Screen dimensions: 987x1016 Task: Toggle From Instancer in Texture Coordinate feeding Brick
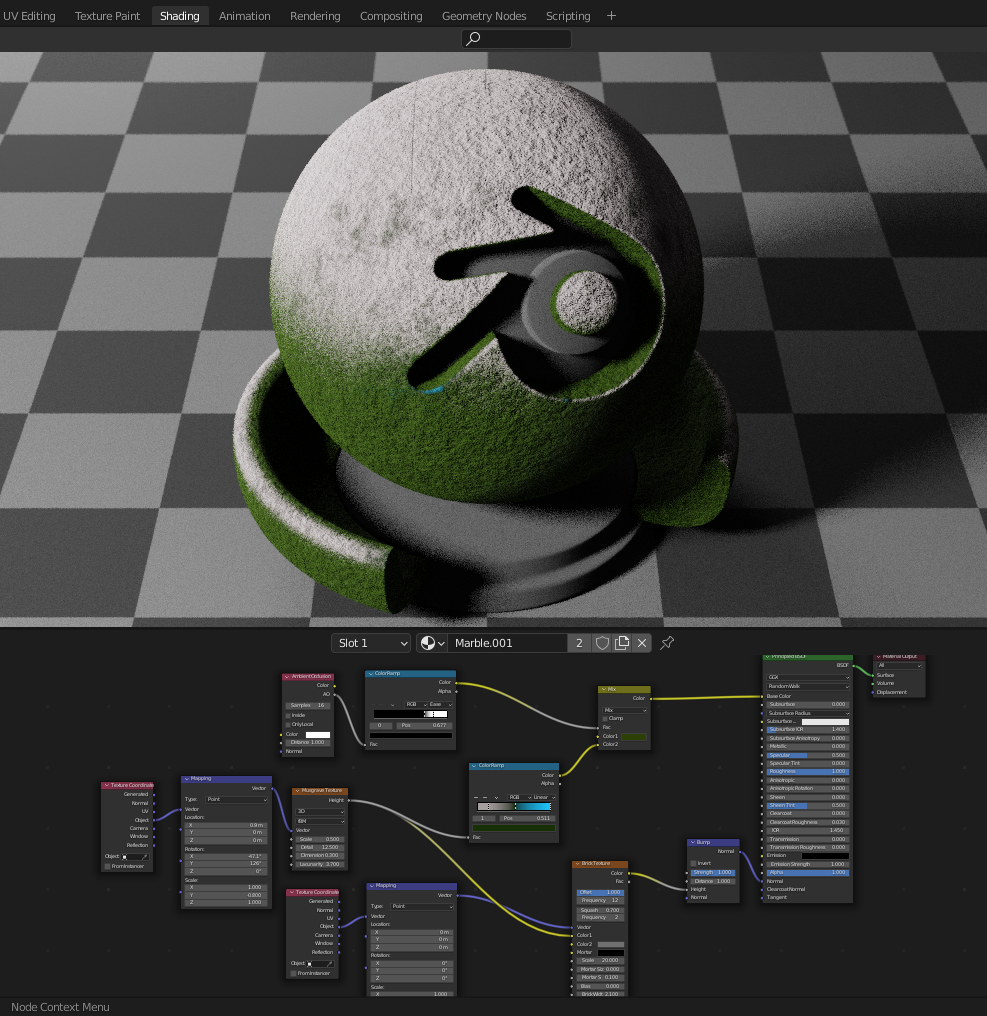pos(294,973)
